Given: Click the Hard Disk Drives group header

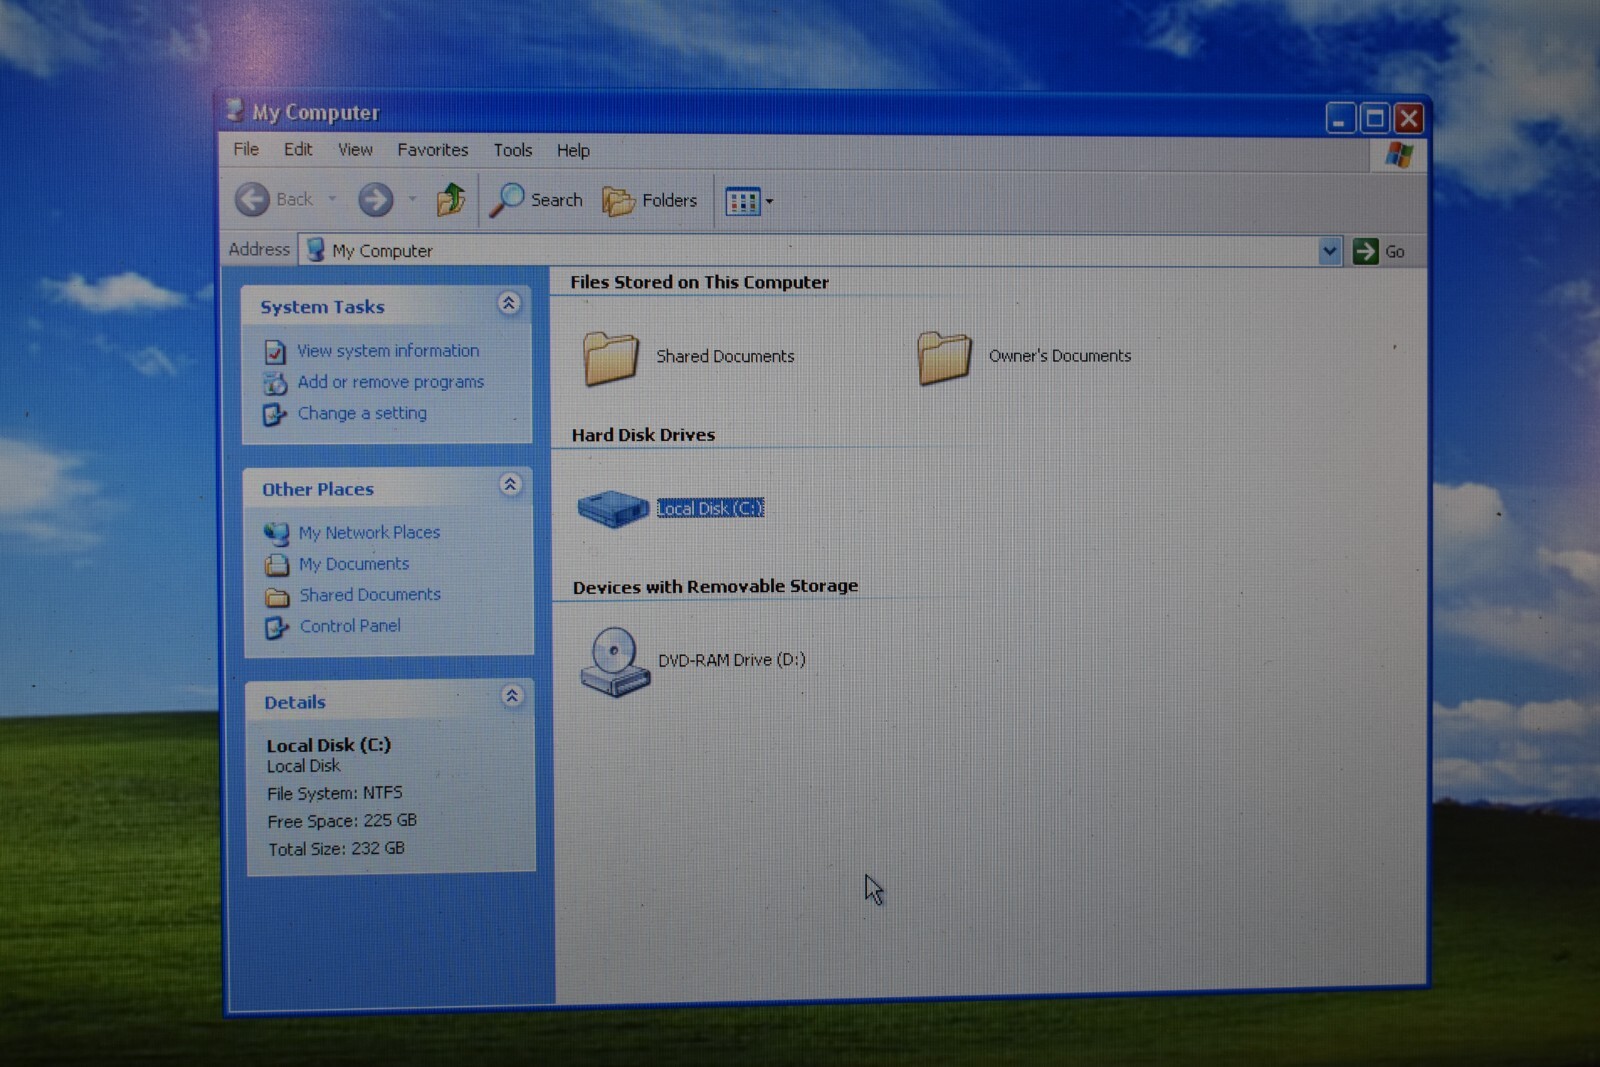Looking at the screenshot, I should coord(643,435).
